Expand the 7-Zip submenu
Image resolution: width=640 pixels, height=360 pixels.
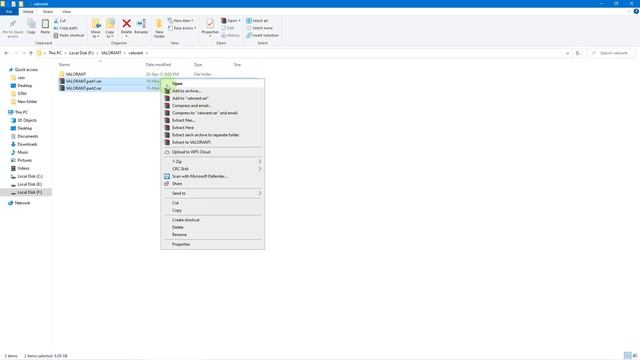point(212,162)
